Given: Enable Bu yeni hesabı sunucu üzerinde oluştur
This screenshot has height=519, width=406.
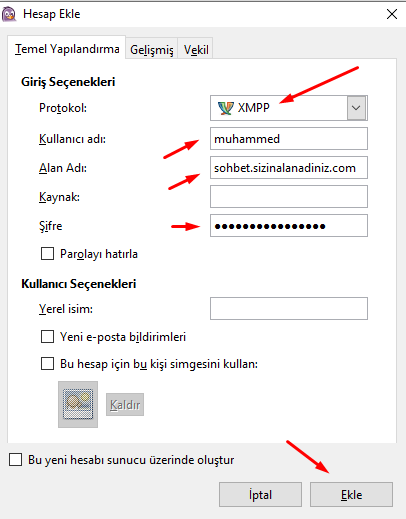Looking at the screenshot, I should click(x=16, y=459).
